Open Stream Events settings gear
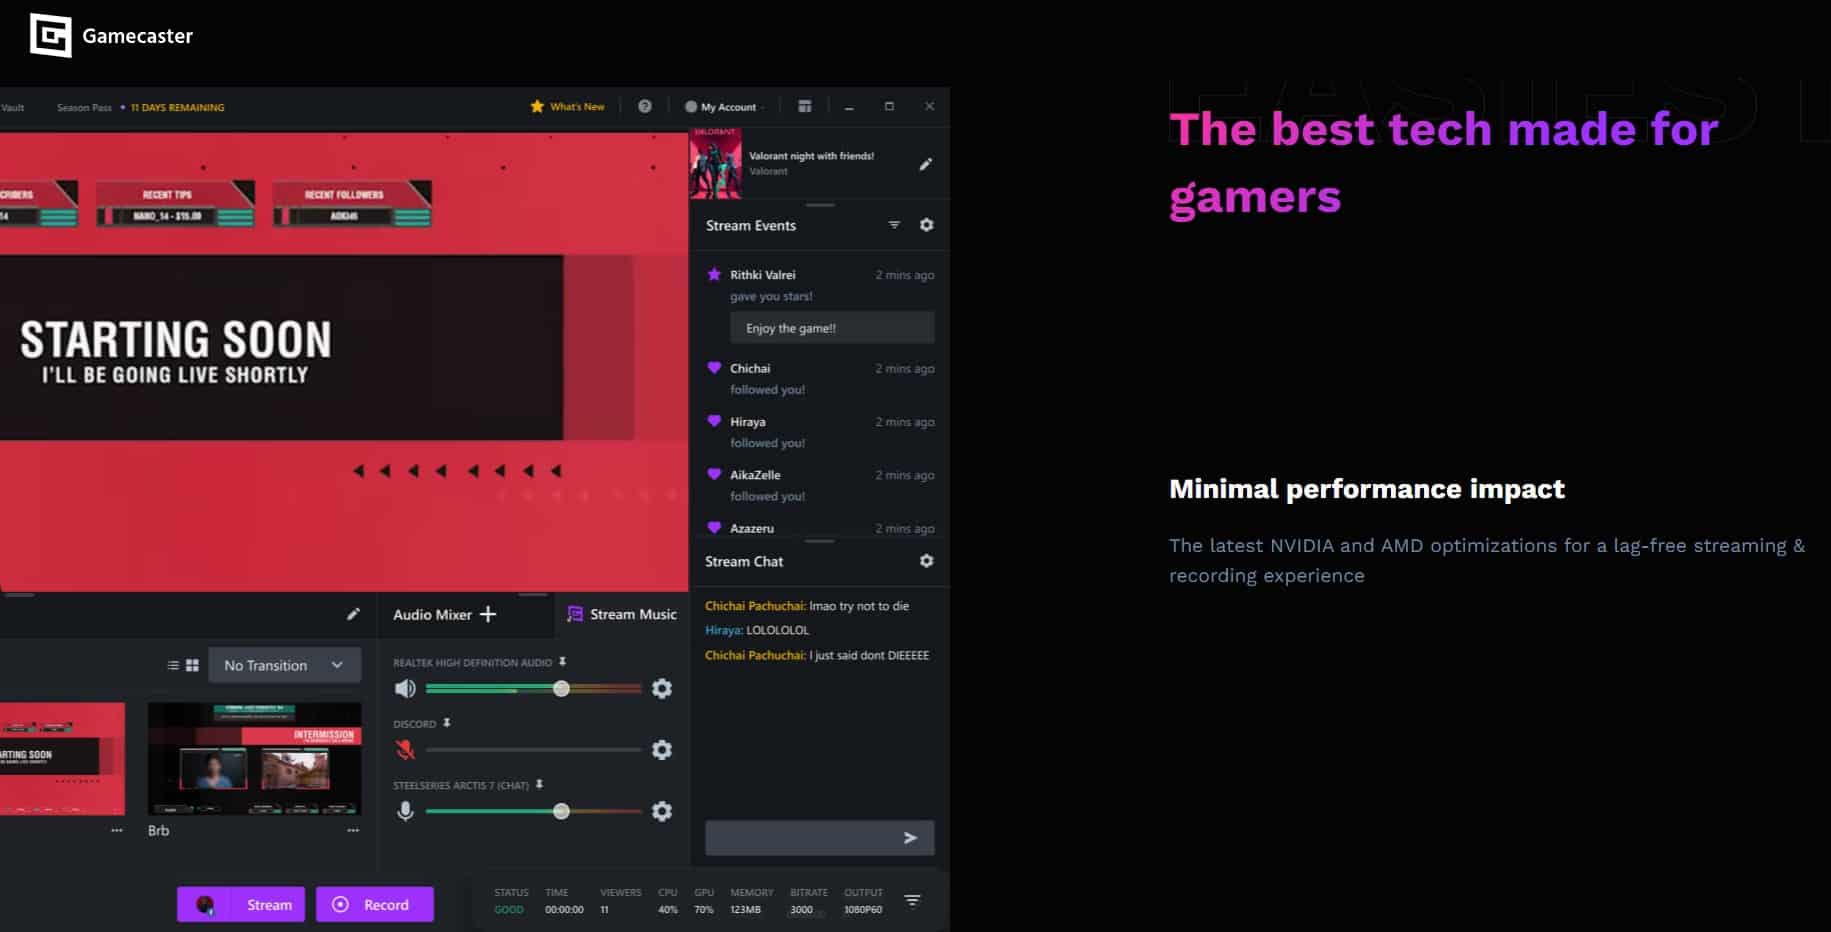The image size is (1831, 932). [x=927, y=225]
